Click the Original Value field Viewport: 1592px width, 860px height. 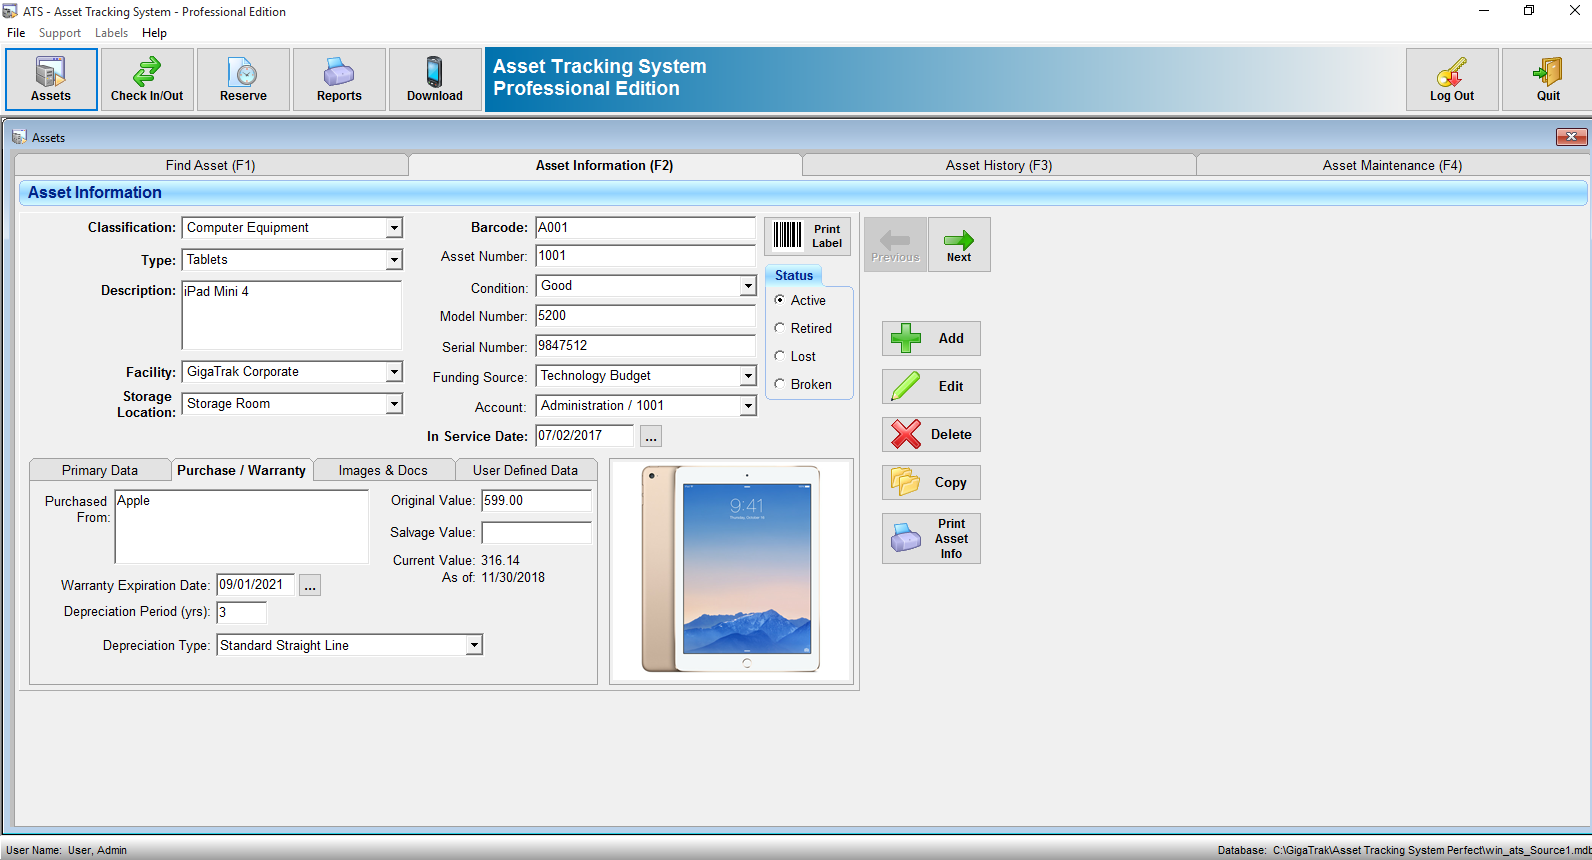click(x=536, y=501)
